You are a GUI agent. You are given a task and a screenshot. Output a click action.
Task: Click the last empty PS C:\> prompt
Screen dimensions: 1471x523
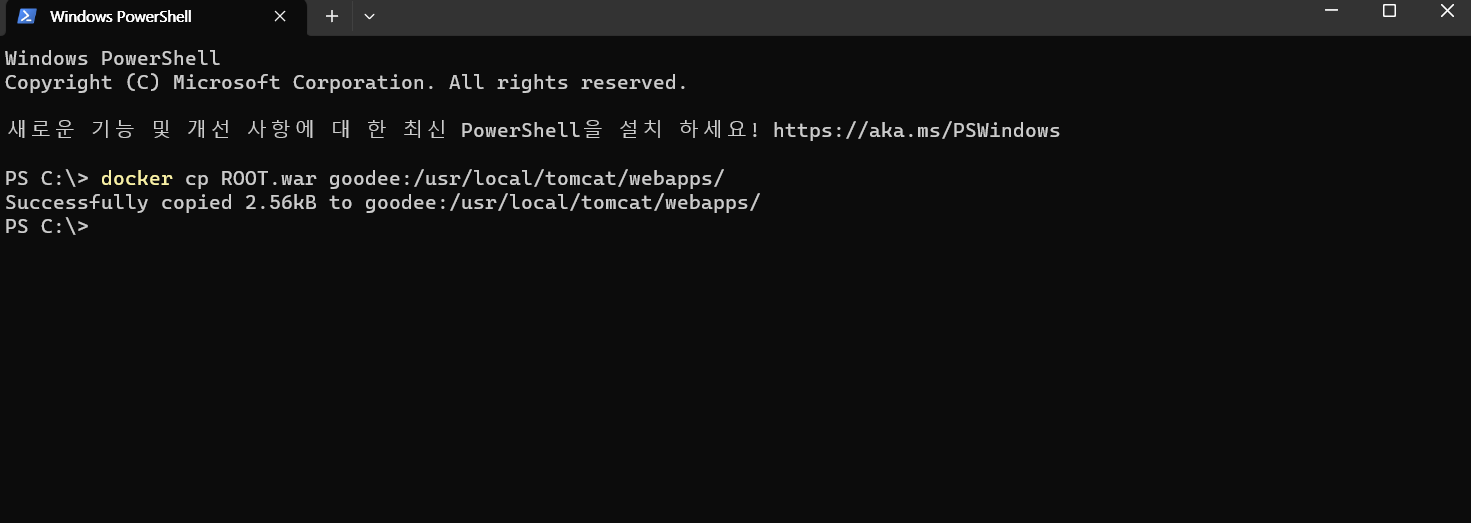tap(47, 227)
